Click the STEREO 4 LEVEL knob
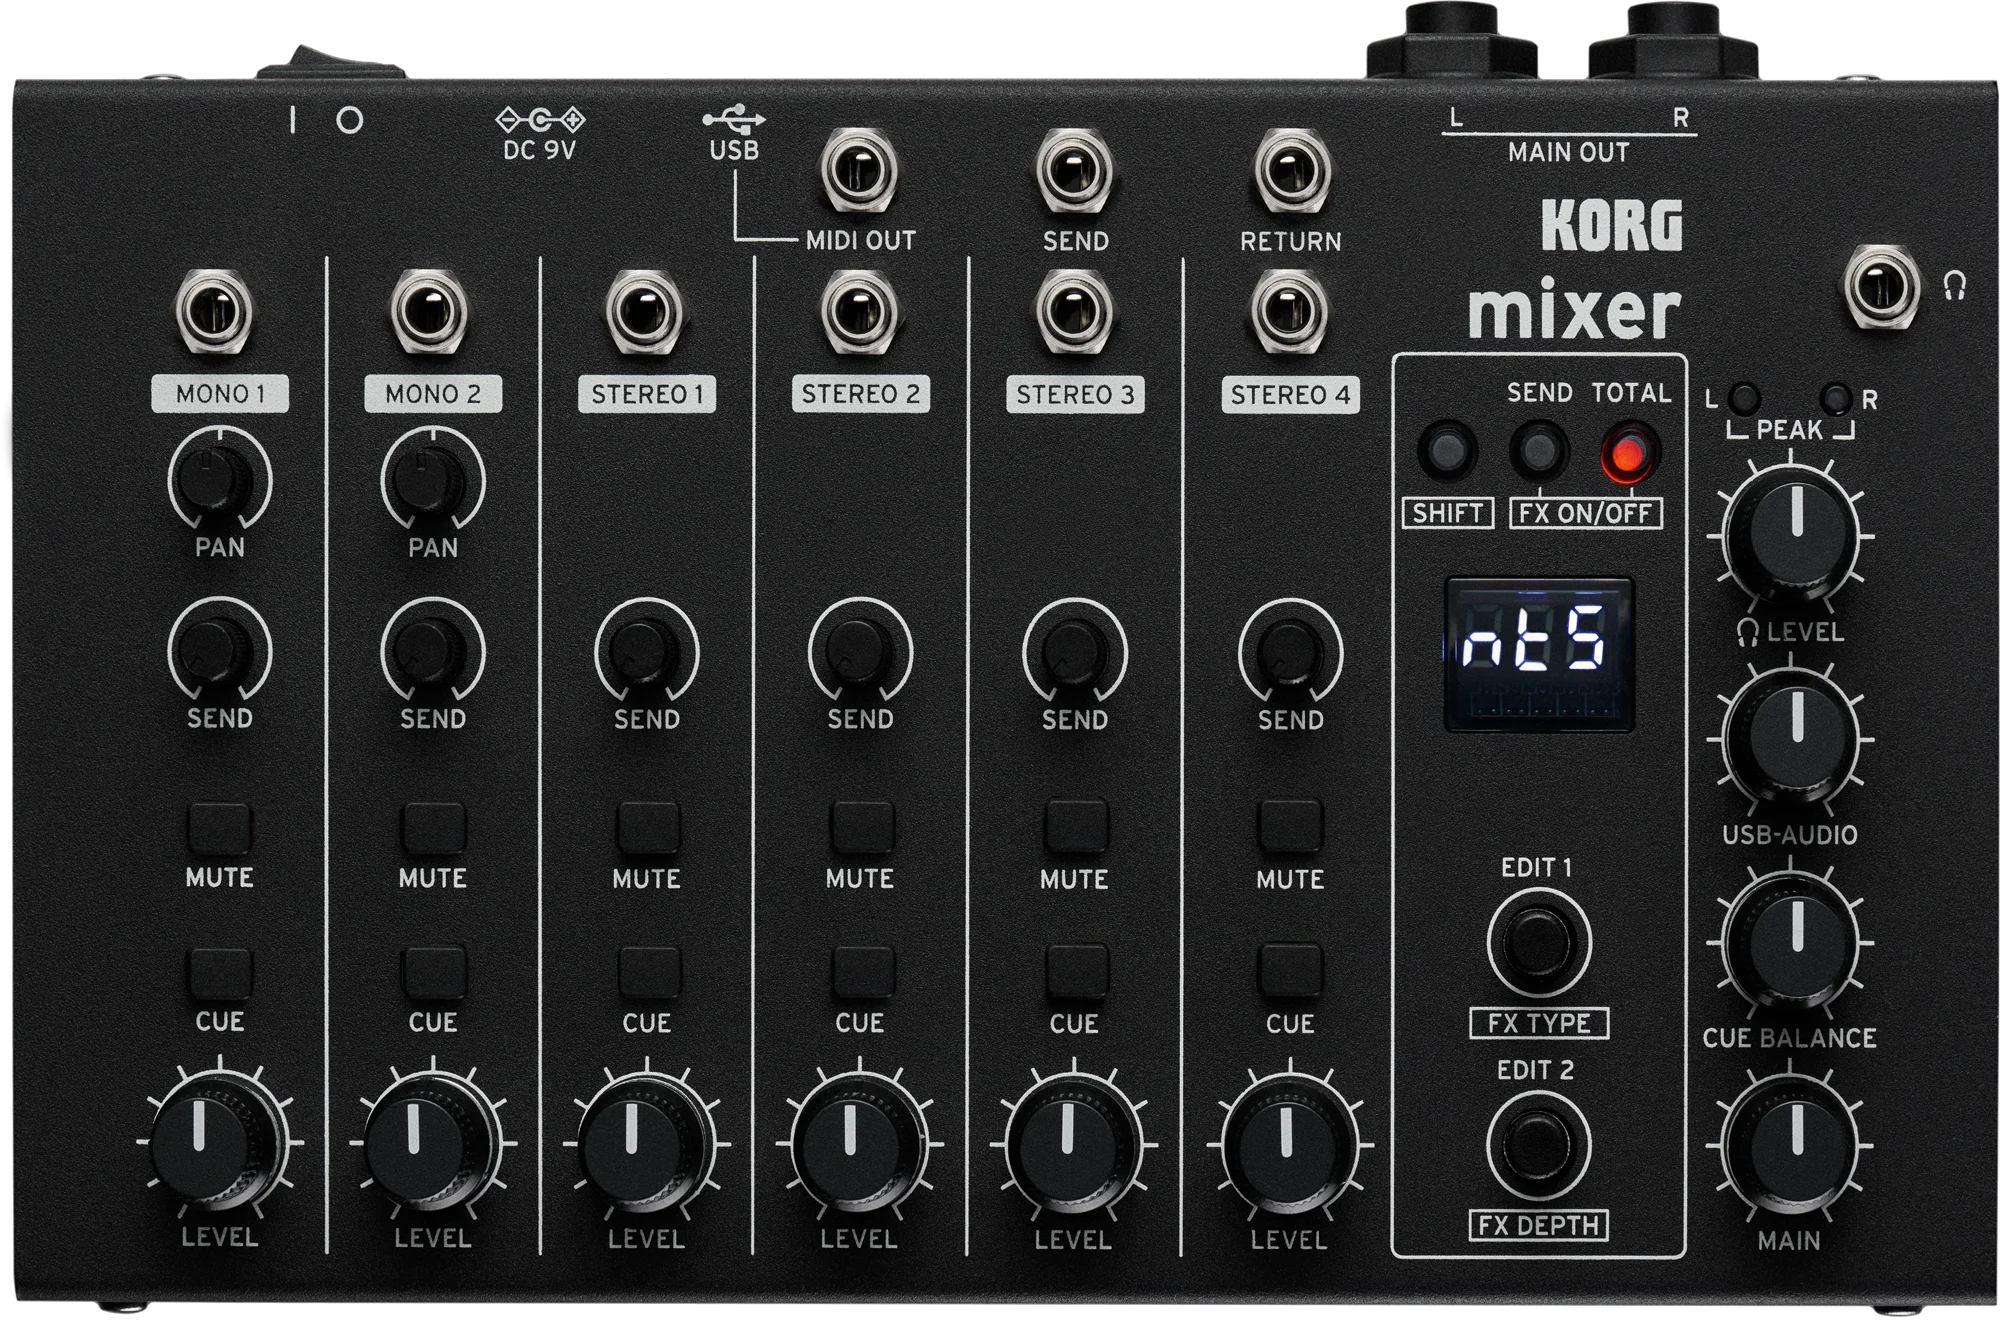 point(1288,1145)
